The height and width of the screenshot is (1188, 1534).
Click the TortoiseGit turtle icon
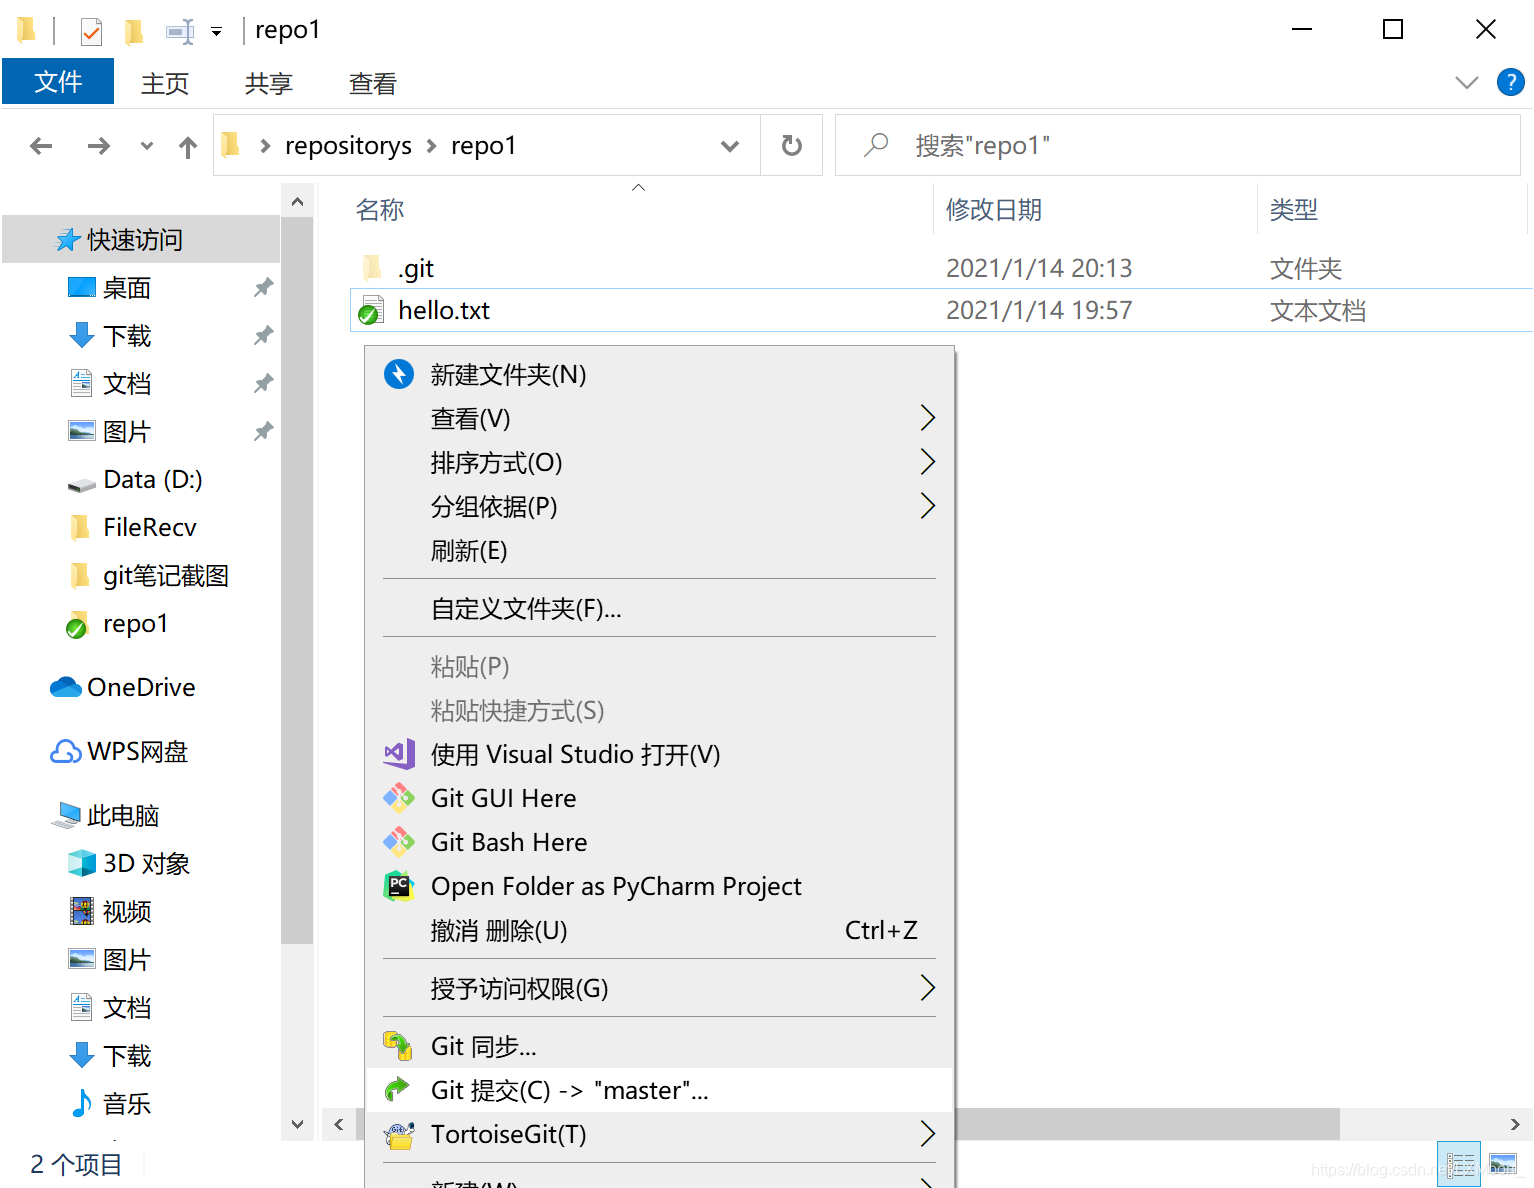(x=399, y=1134)
